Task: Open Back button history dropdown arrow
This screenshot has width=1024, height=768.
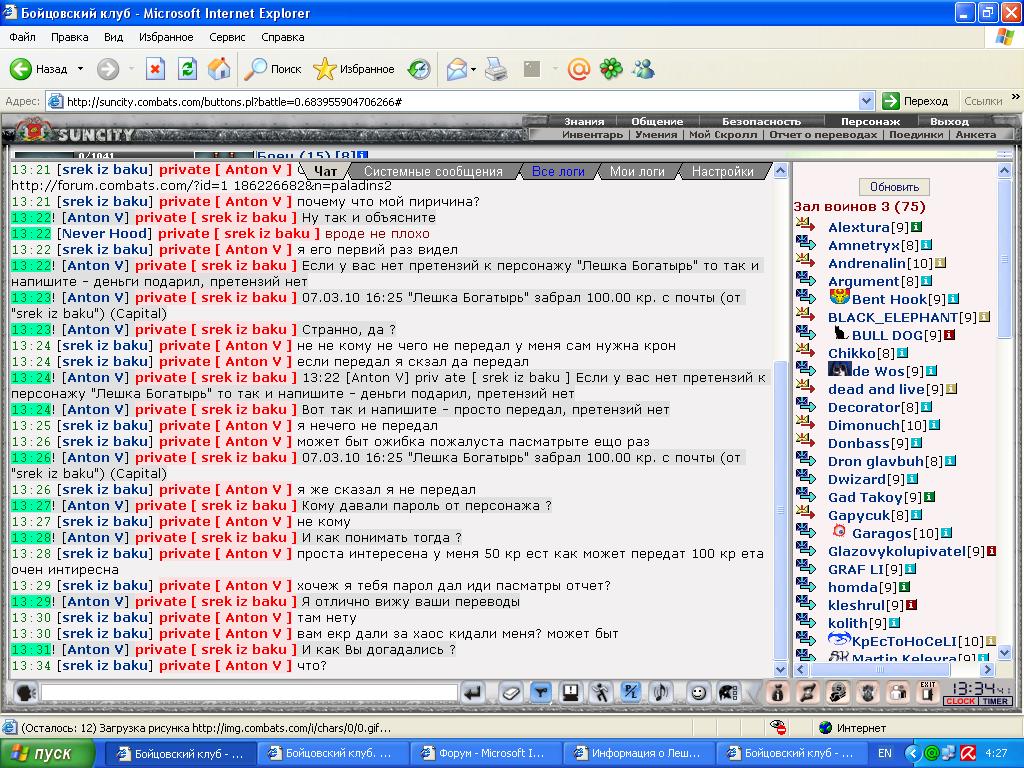Action: [x=80, y=69]
